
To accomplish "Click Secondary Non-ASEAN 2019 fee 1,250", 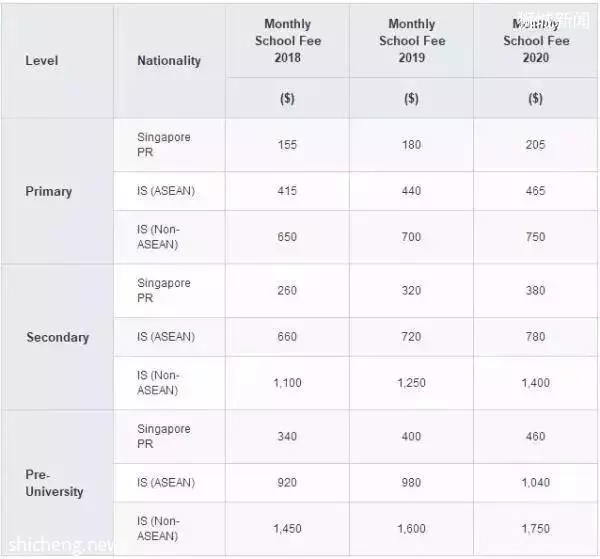I will pos(411,383).
